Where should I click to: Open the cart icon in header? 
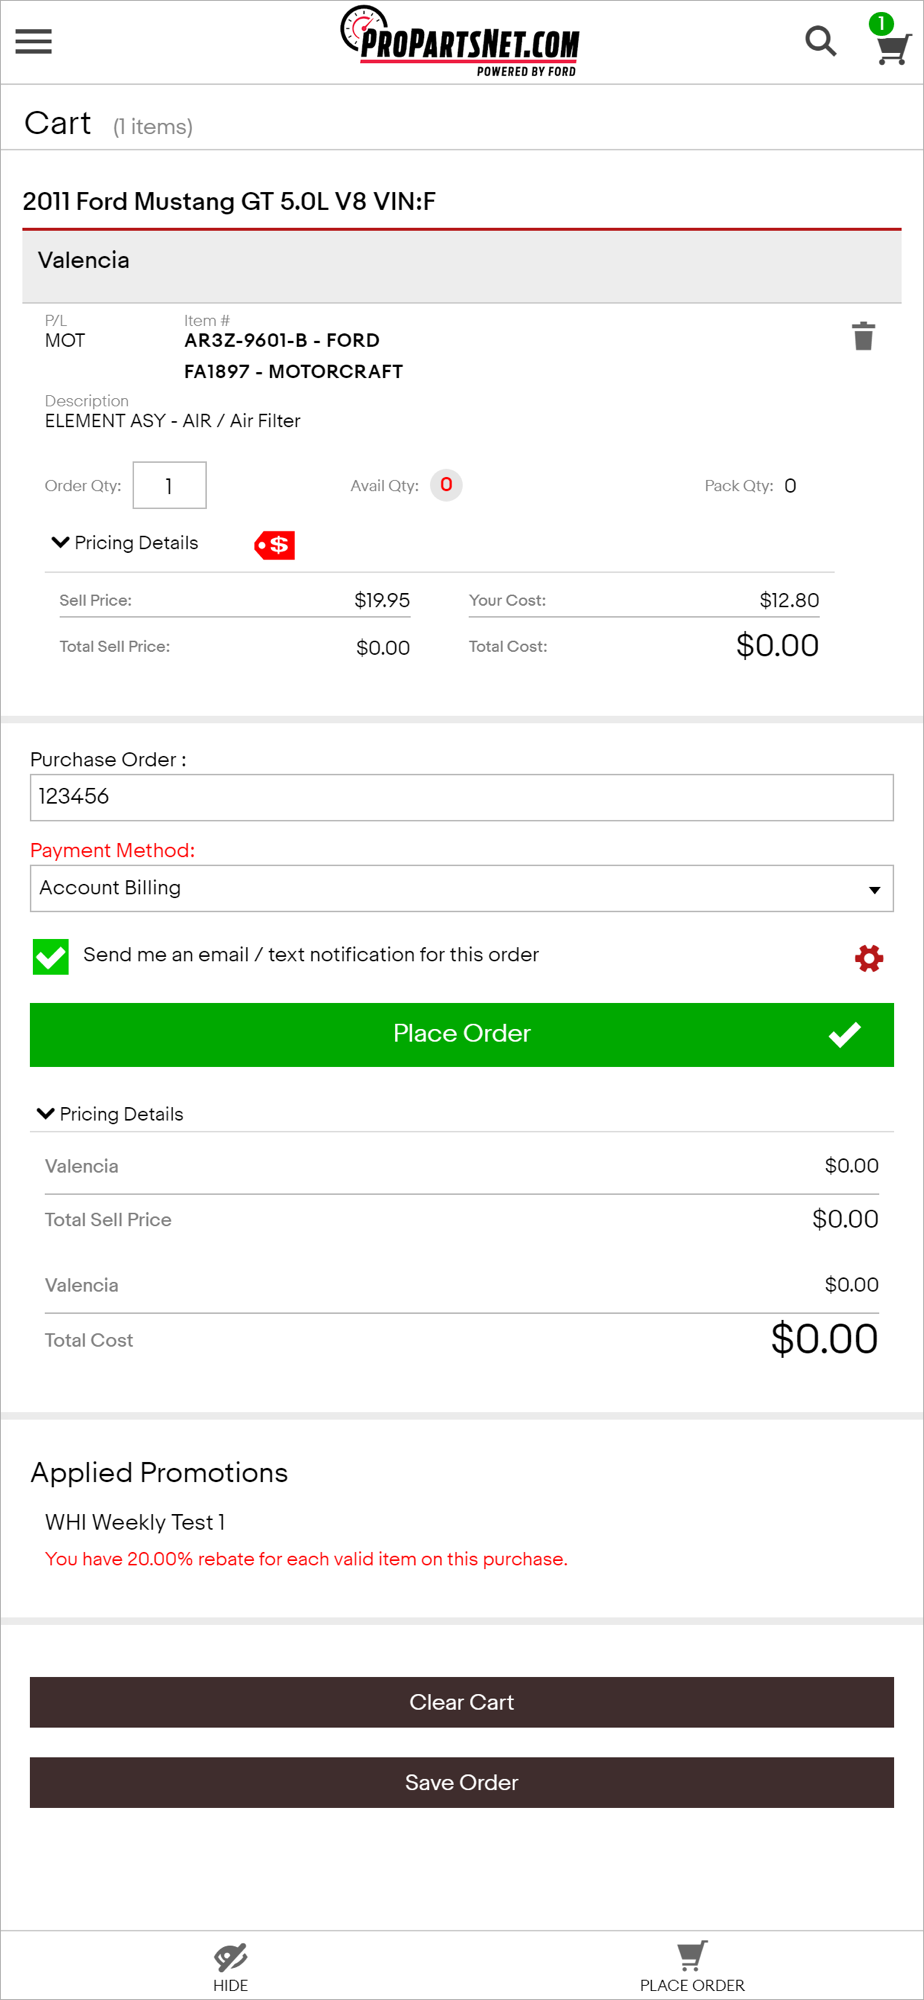tap(892, 46)
